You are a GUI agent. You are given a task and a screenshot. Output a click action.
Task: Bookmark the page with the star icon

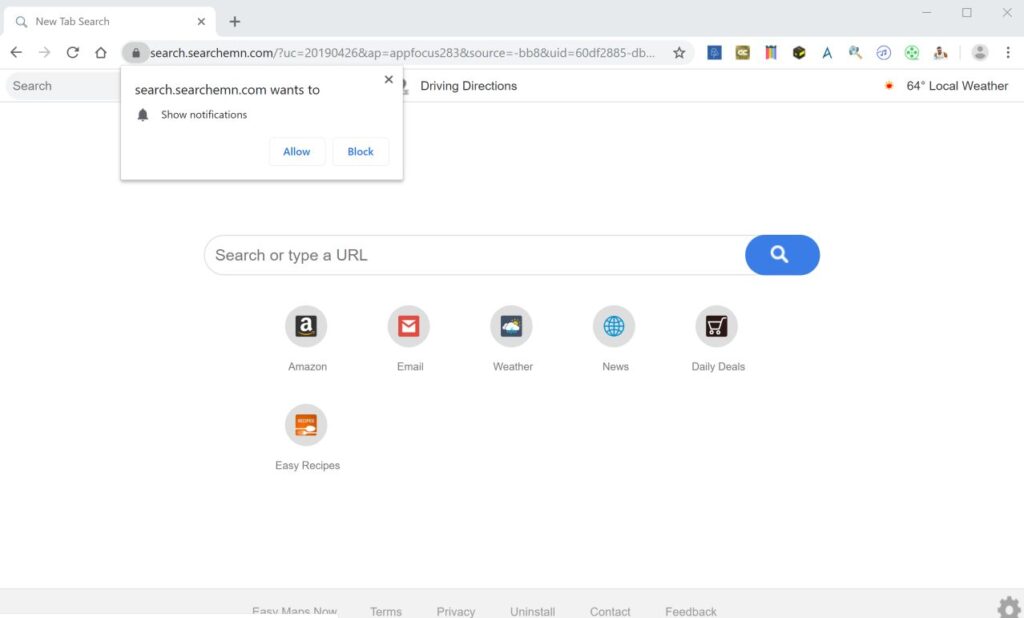coord(679,51)
